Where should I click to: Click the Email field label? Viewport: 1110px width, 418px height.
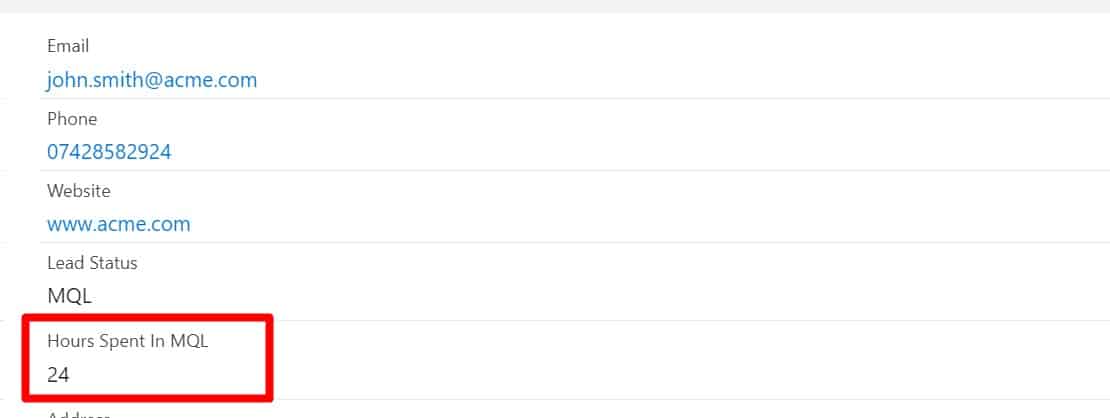(x=68, y=46)
